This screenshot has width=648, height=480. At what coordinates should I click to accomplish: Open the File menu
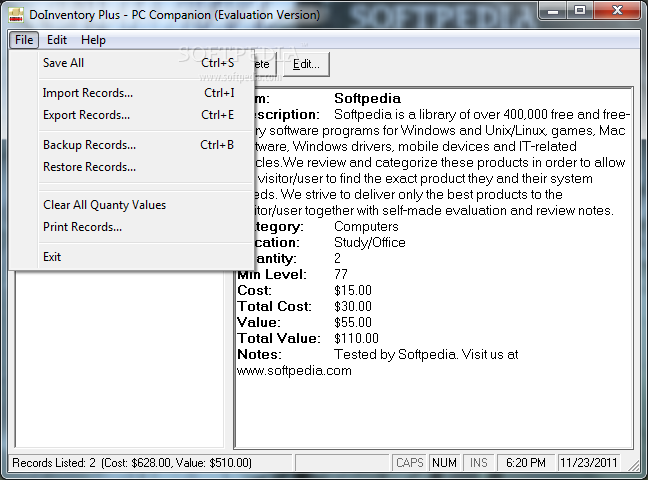tap(24, 40)
